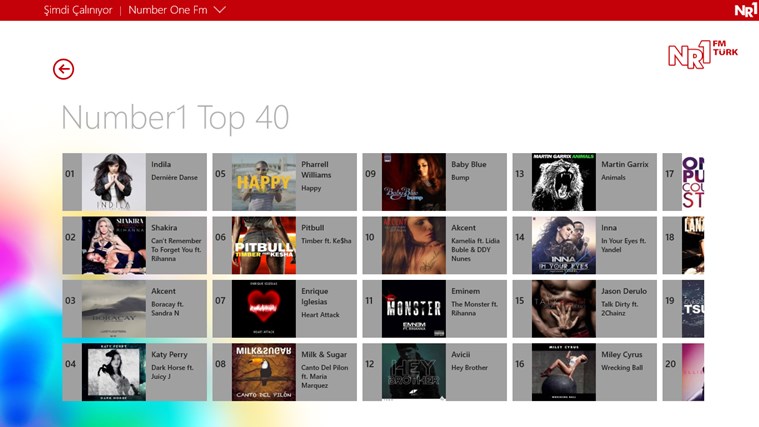Open the NR1 FM Türk logo
This screenshot has width=759, height=427.
coord(703,54)
